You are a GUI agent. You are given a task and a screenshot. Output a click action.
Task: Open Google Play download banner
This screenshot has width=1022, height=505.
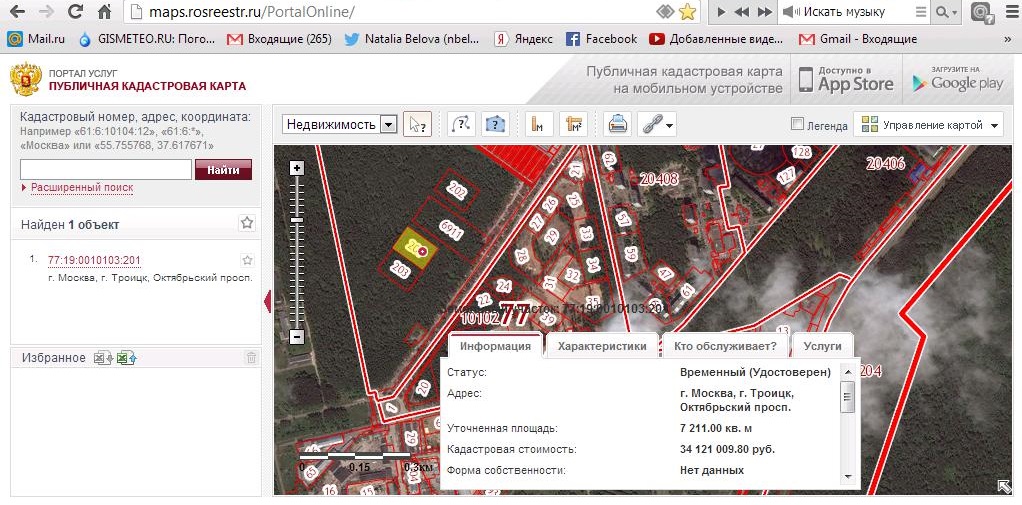(x=958, y=79)
